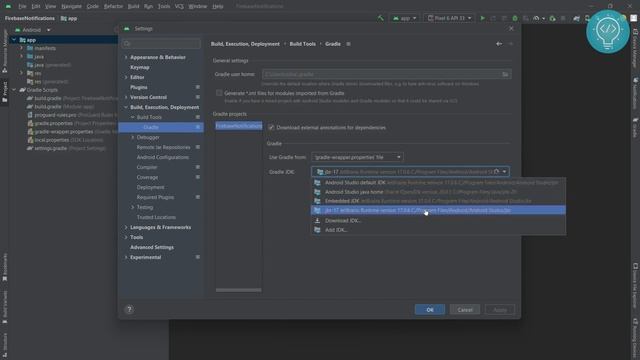Viewport: 640px width, 360px height.
Task: Open Device File Explorer side tab
Action: coord(635,285)
